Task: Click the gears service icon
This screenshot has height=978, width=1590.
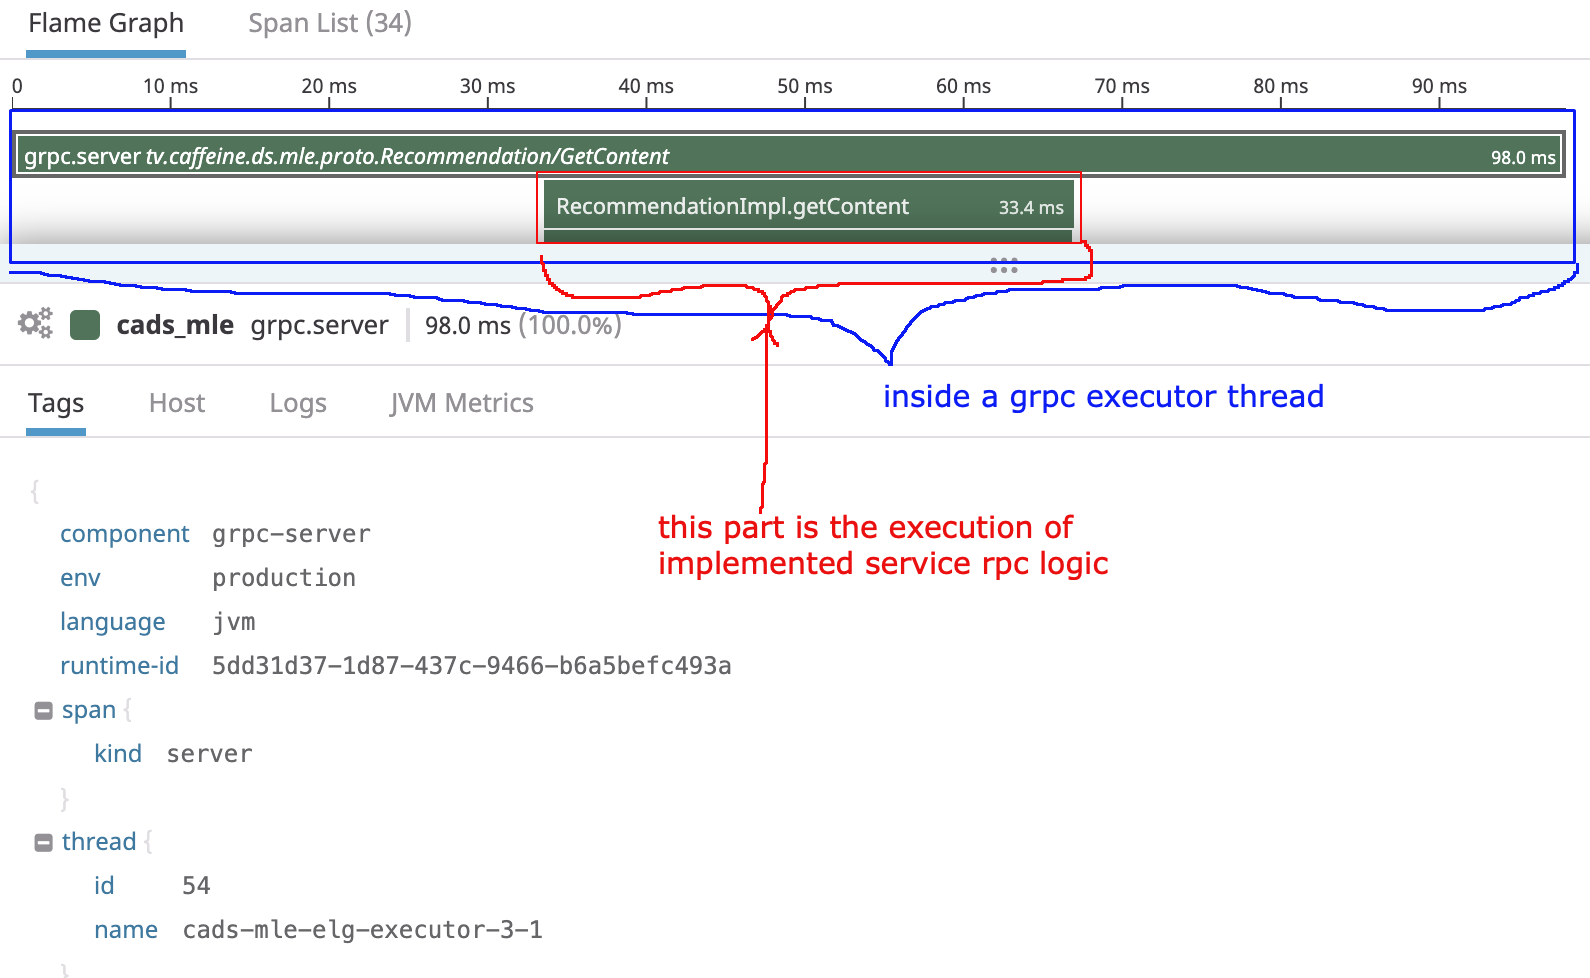Action: tap(36, 324)
